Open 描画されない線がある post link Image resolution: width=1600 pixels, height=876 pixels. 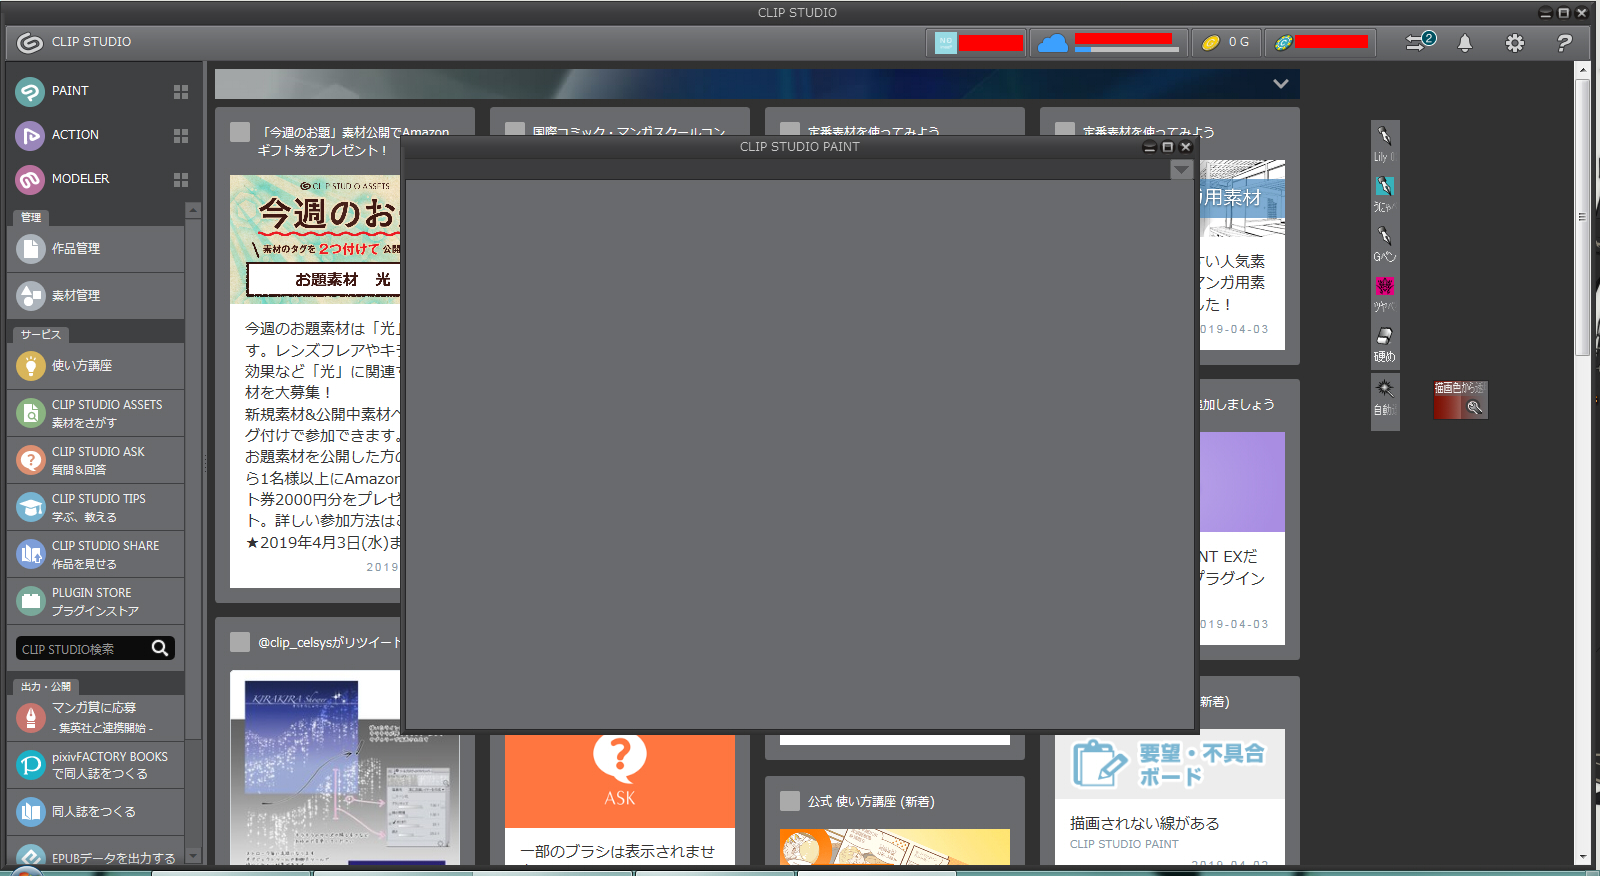click(x=1144, y=823)
